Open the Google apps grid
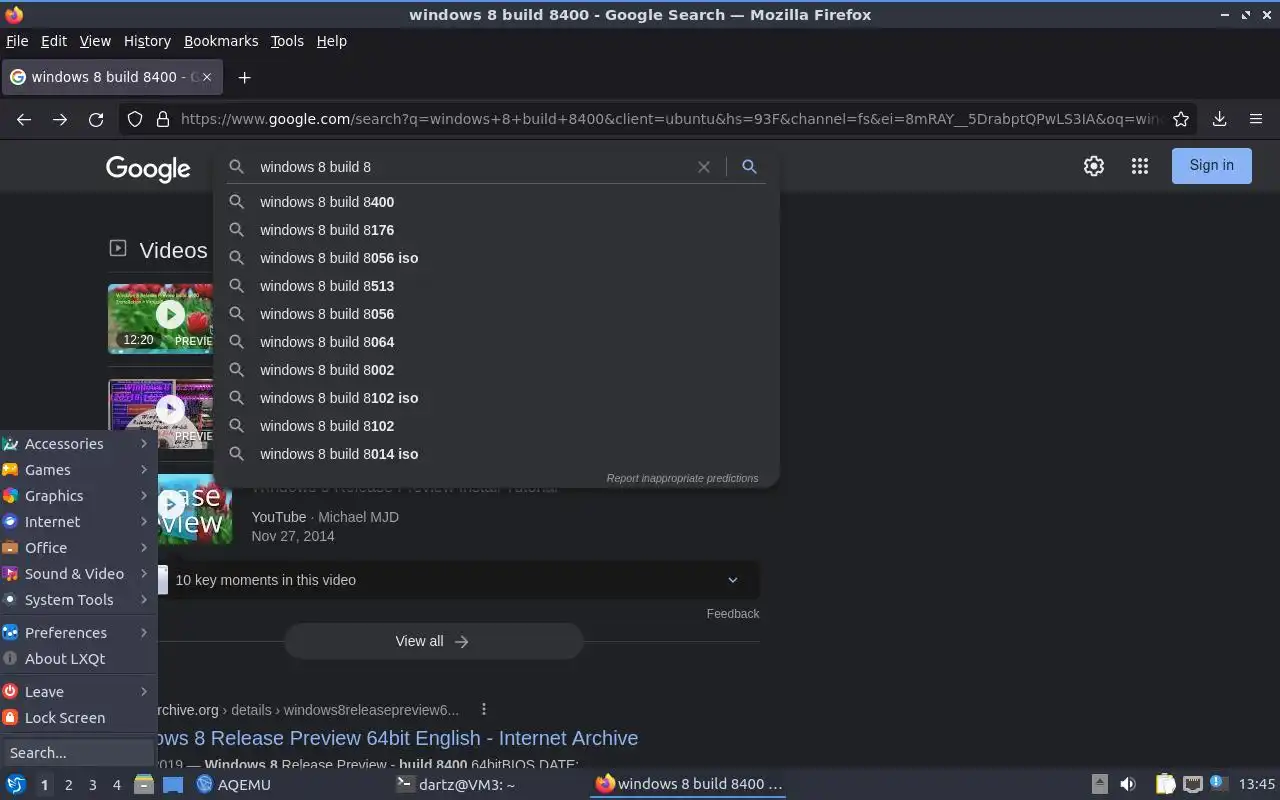 tap(1140, 166)
